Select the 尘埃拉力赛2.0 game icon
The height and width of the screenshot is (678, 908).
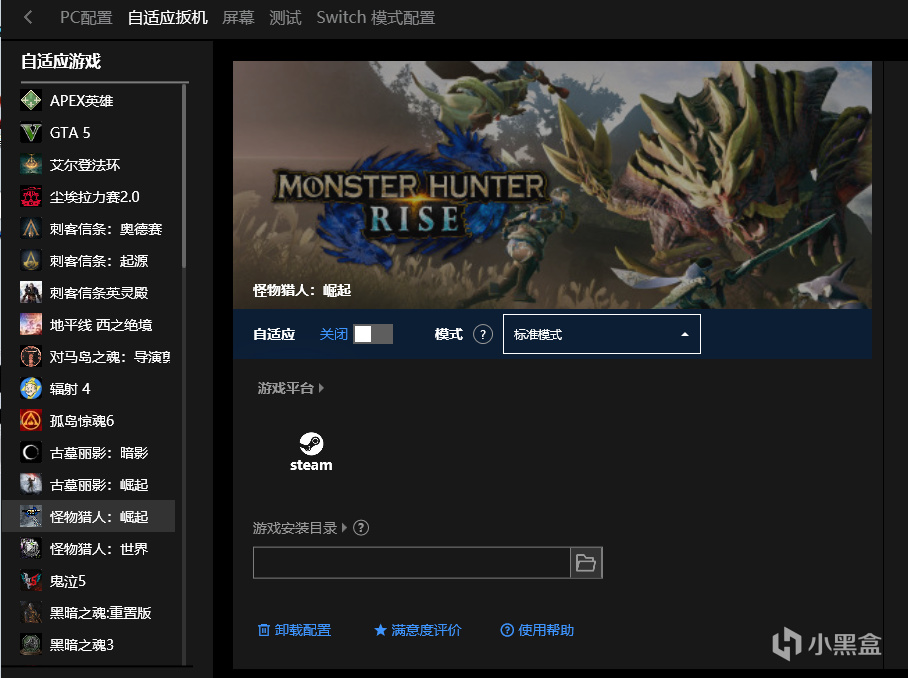click(31, 197)
